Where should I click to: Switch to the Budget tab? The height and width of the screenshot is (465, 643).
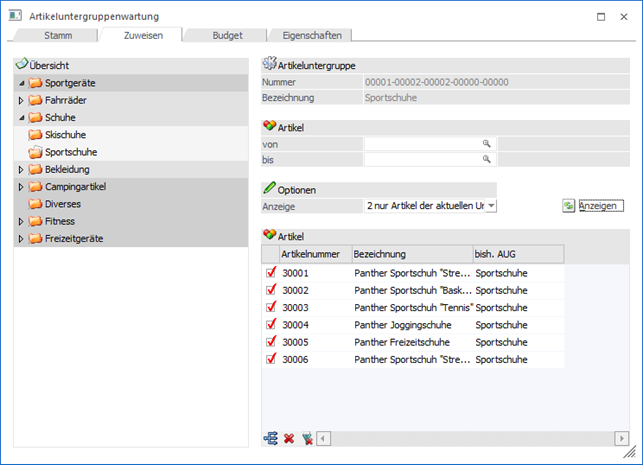pyautogui.click(x=226, y=35)
